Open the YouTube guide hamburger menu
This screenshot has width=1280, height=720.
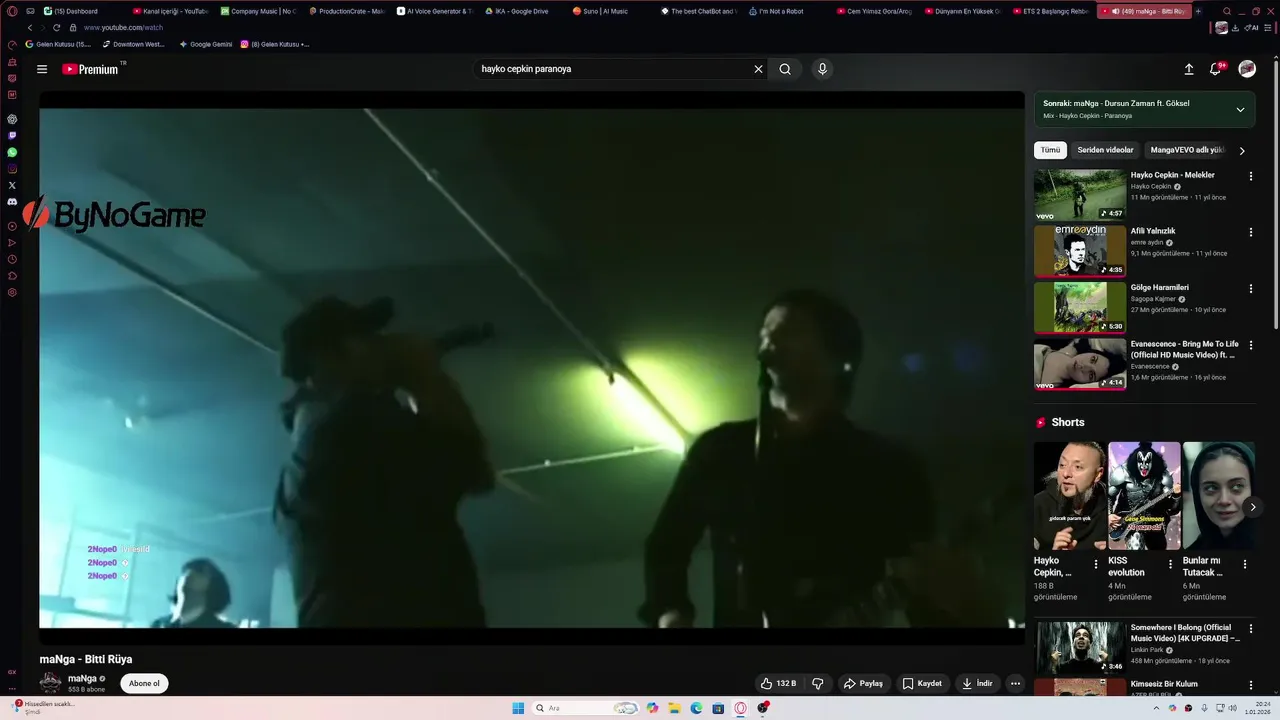(42, 69)
